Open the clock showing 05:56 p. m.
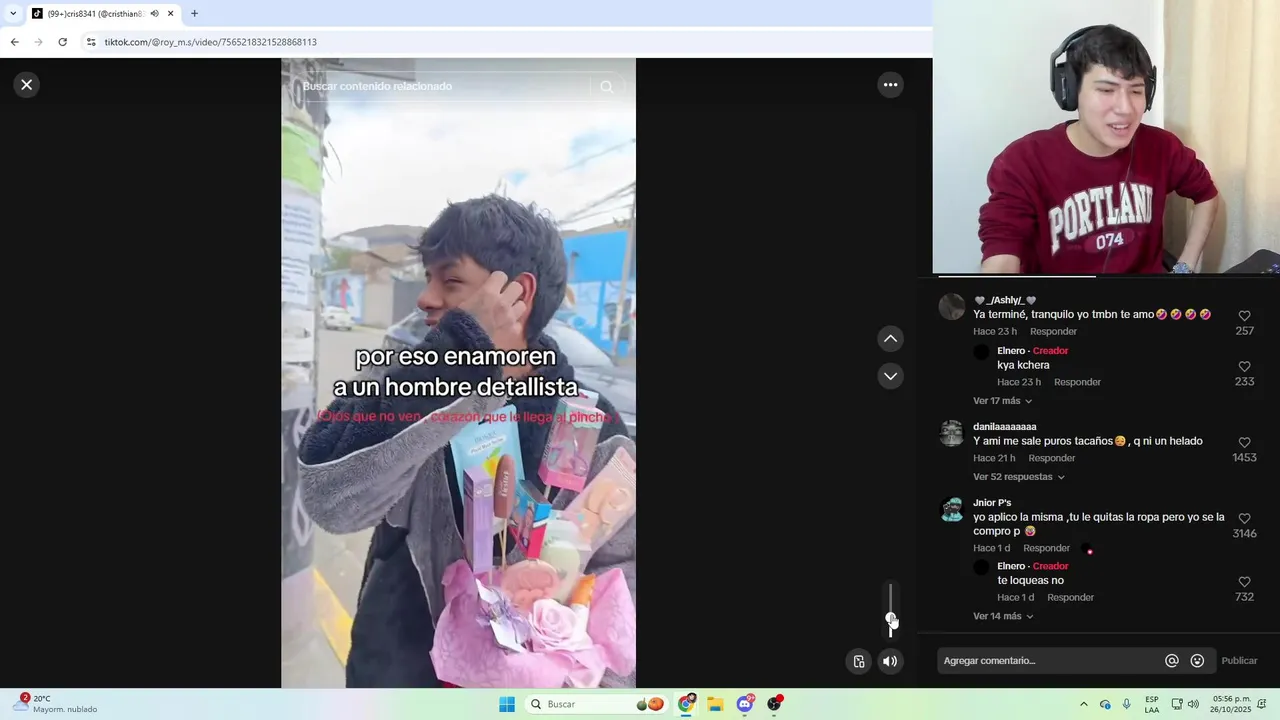Viewport: 1280px width, 720px height. coord(1231,704)
